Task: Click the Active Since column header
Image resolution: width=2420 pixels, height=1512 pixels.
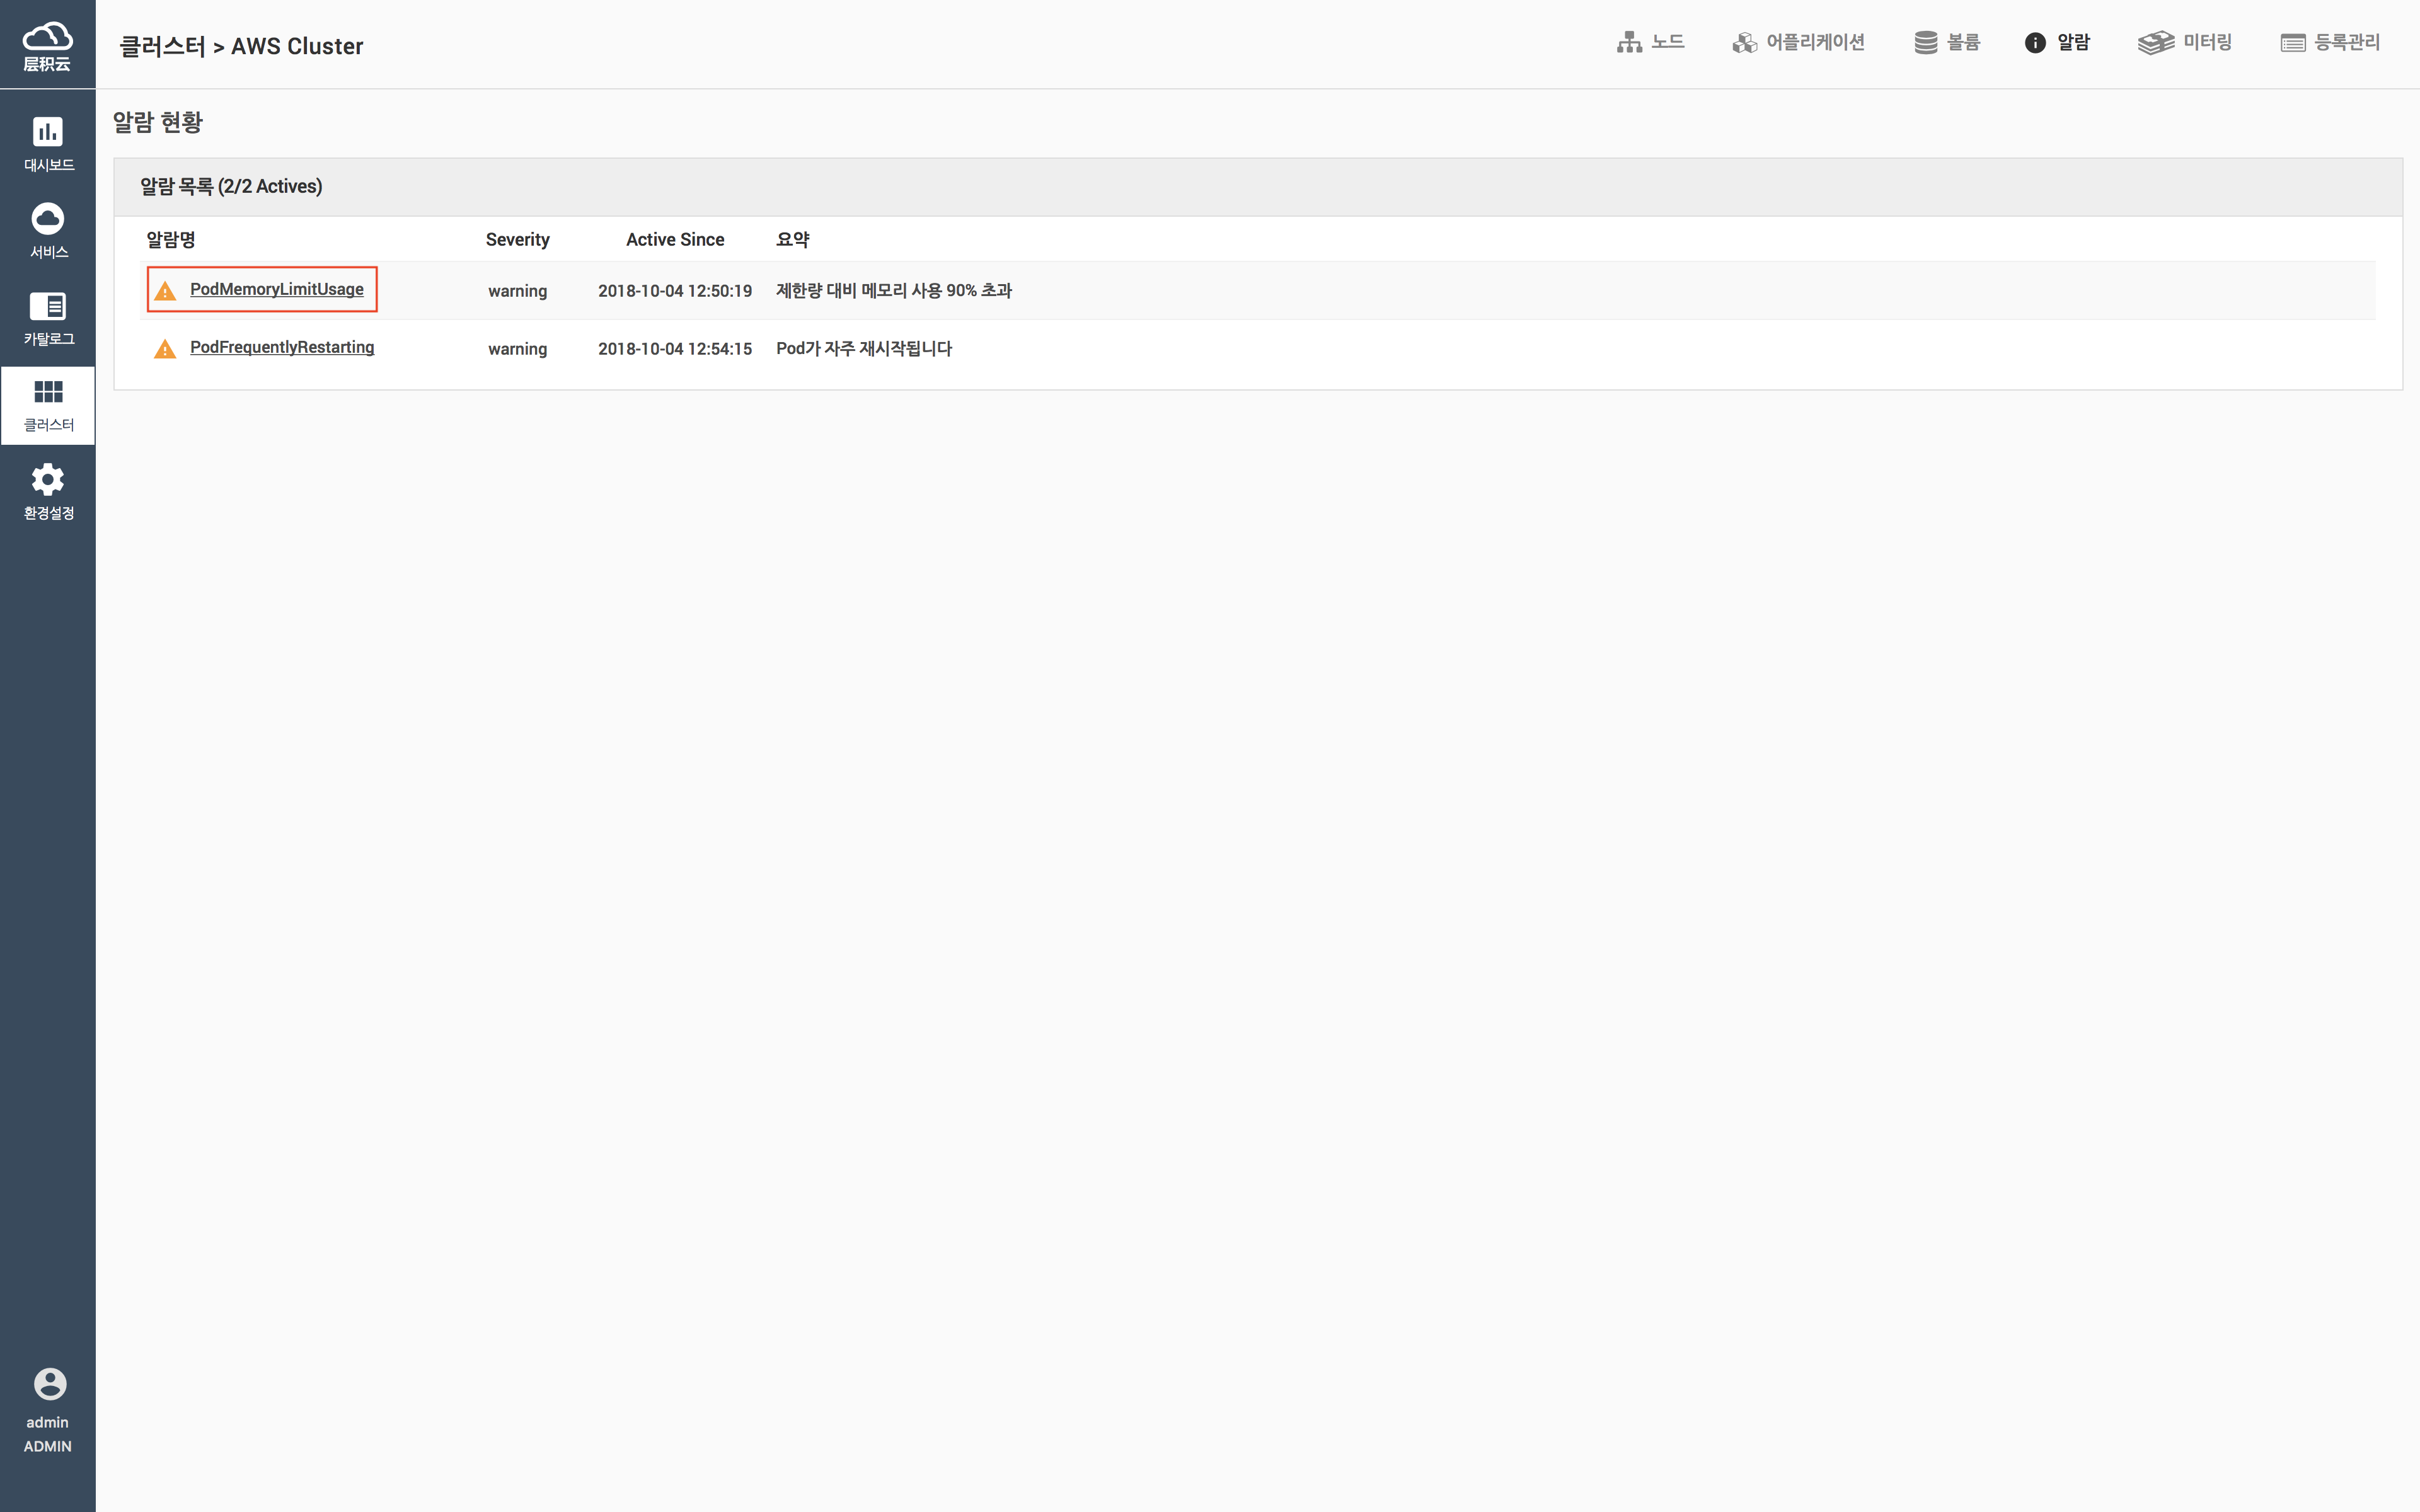Action: click(x=675, y=240)
